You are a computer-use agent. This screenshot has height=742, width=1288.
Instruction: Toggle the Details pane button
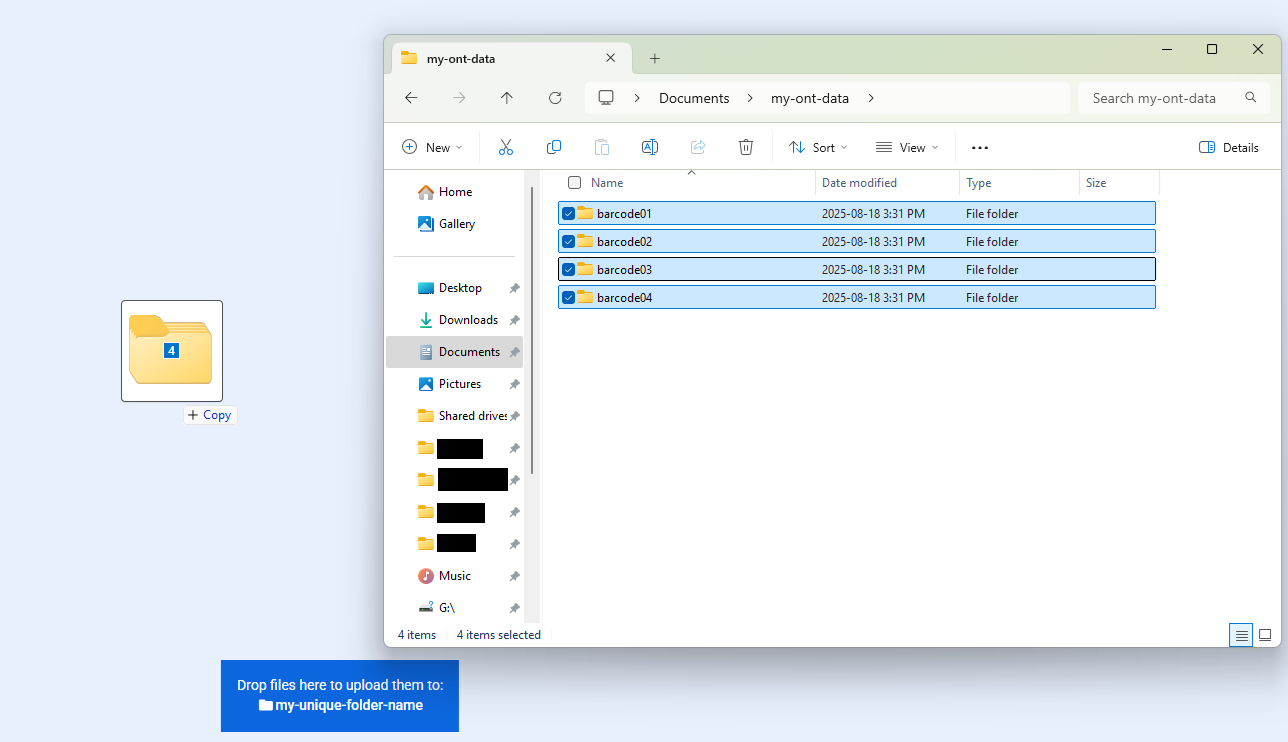click(x=1229, y=147)
